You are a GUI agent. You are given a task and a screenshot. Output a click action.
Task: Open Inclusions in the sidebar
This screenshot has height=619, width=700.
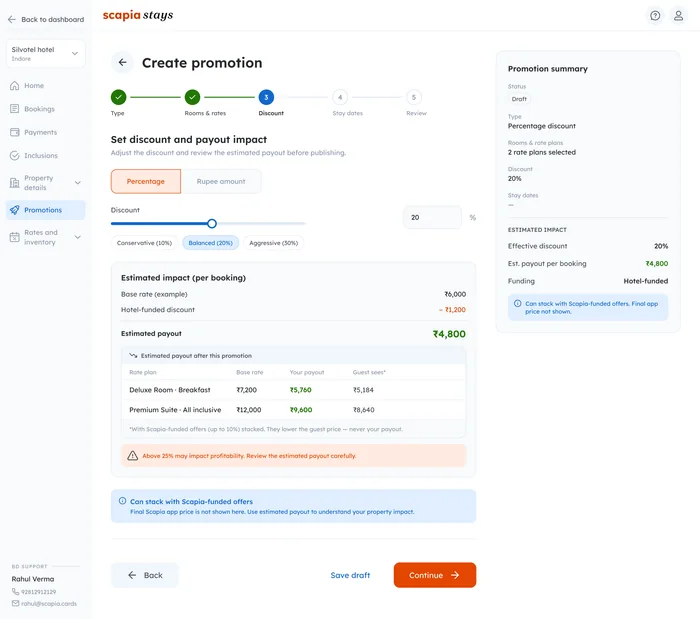point(46,155)
